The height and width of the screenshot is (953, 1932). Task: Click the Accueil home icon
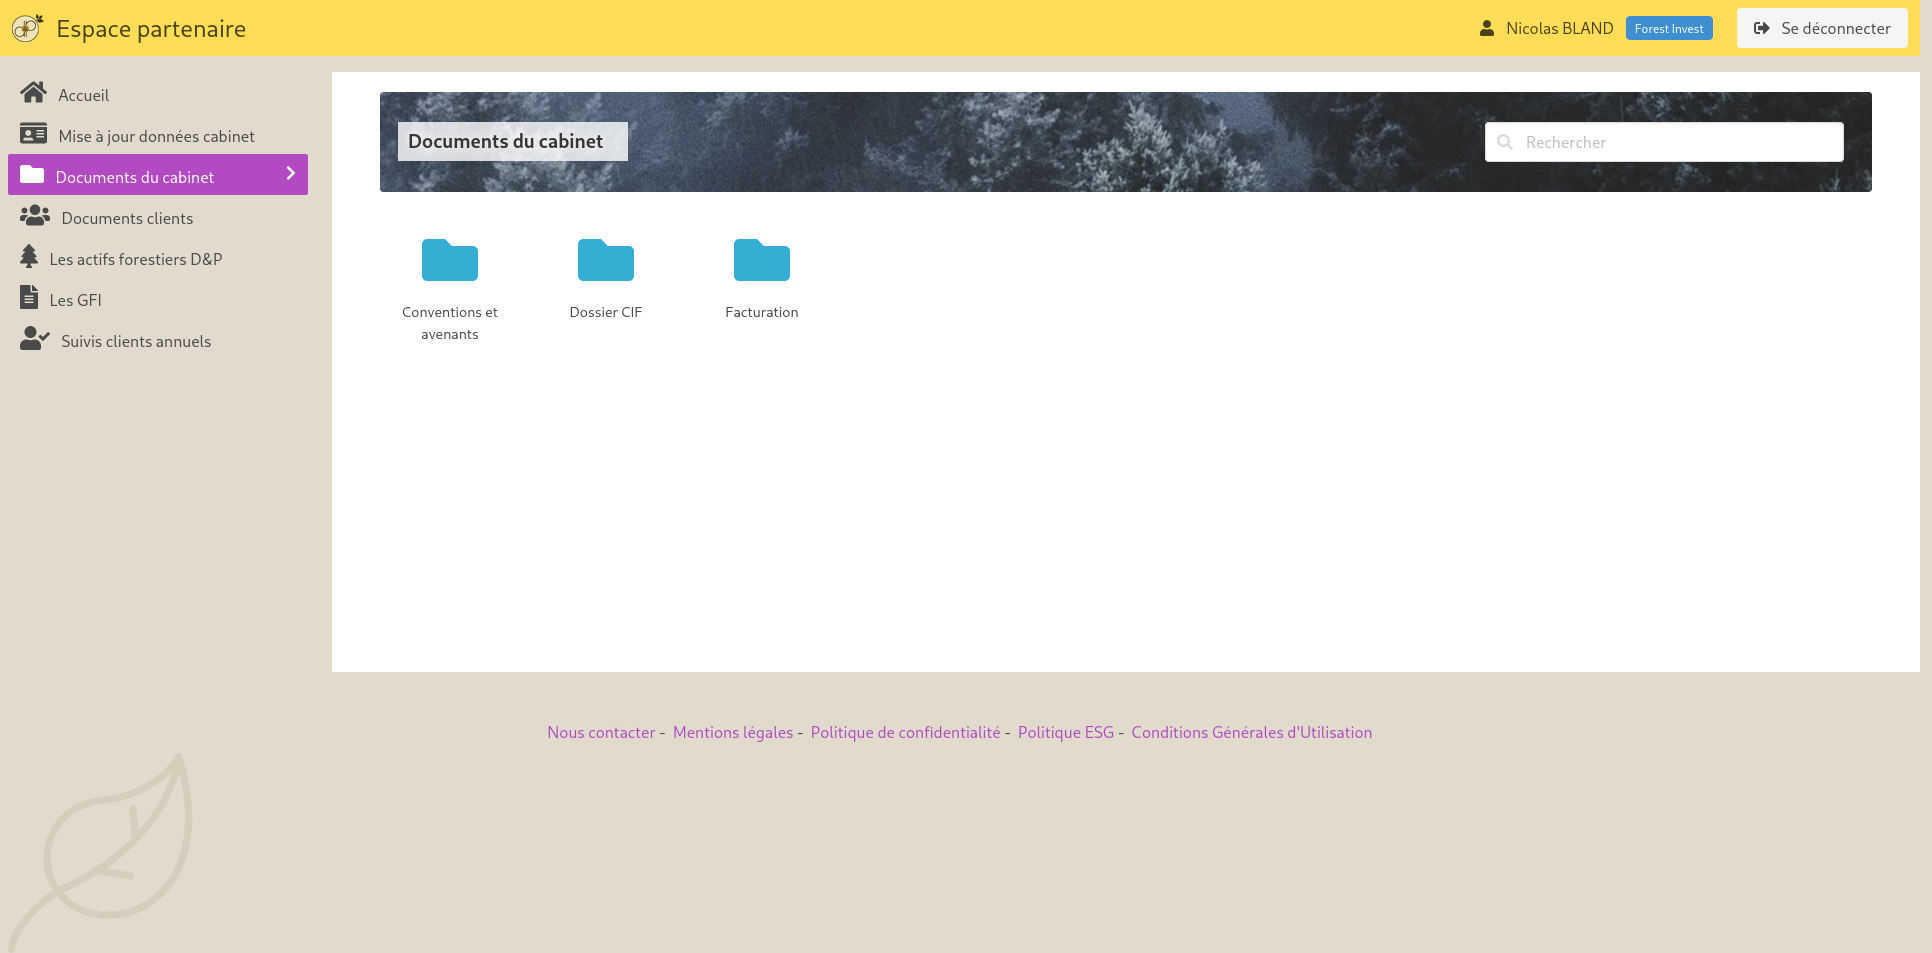point(34,94)
